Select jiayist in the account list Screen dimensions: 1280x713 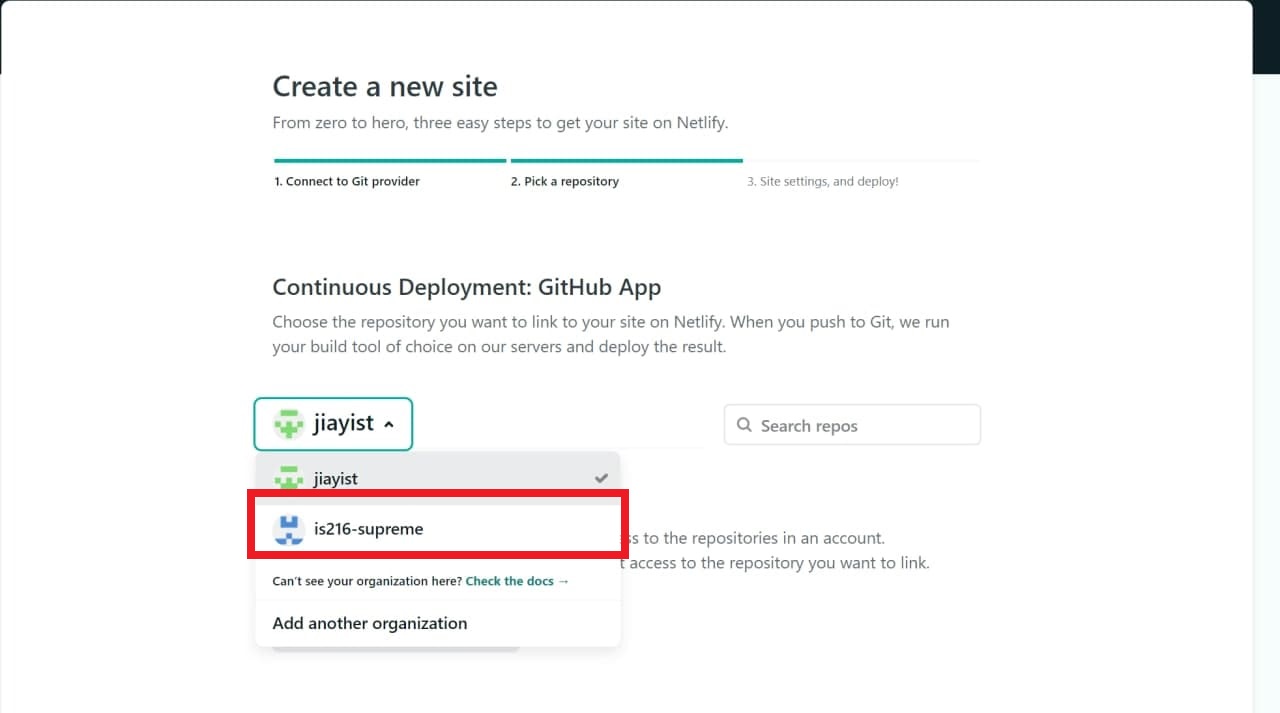[438, 478]
